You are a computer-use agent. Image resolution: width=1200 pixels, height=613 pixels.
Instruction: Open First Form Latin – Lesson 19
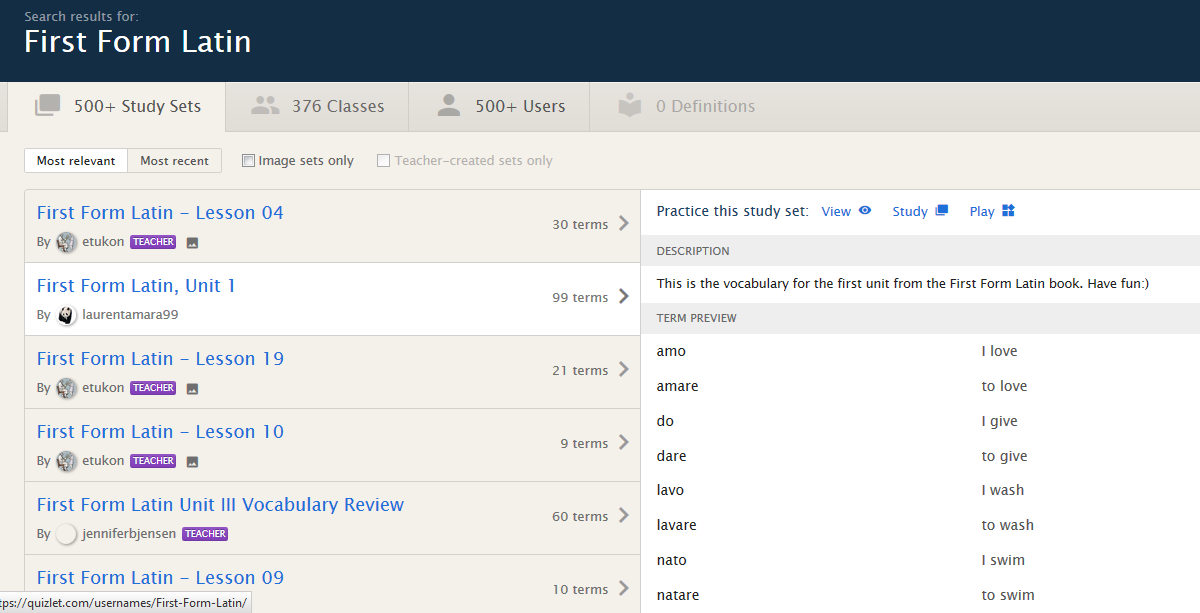[160, 358]
